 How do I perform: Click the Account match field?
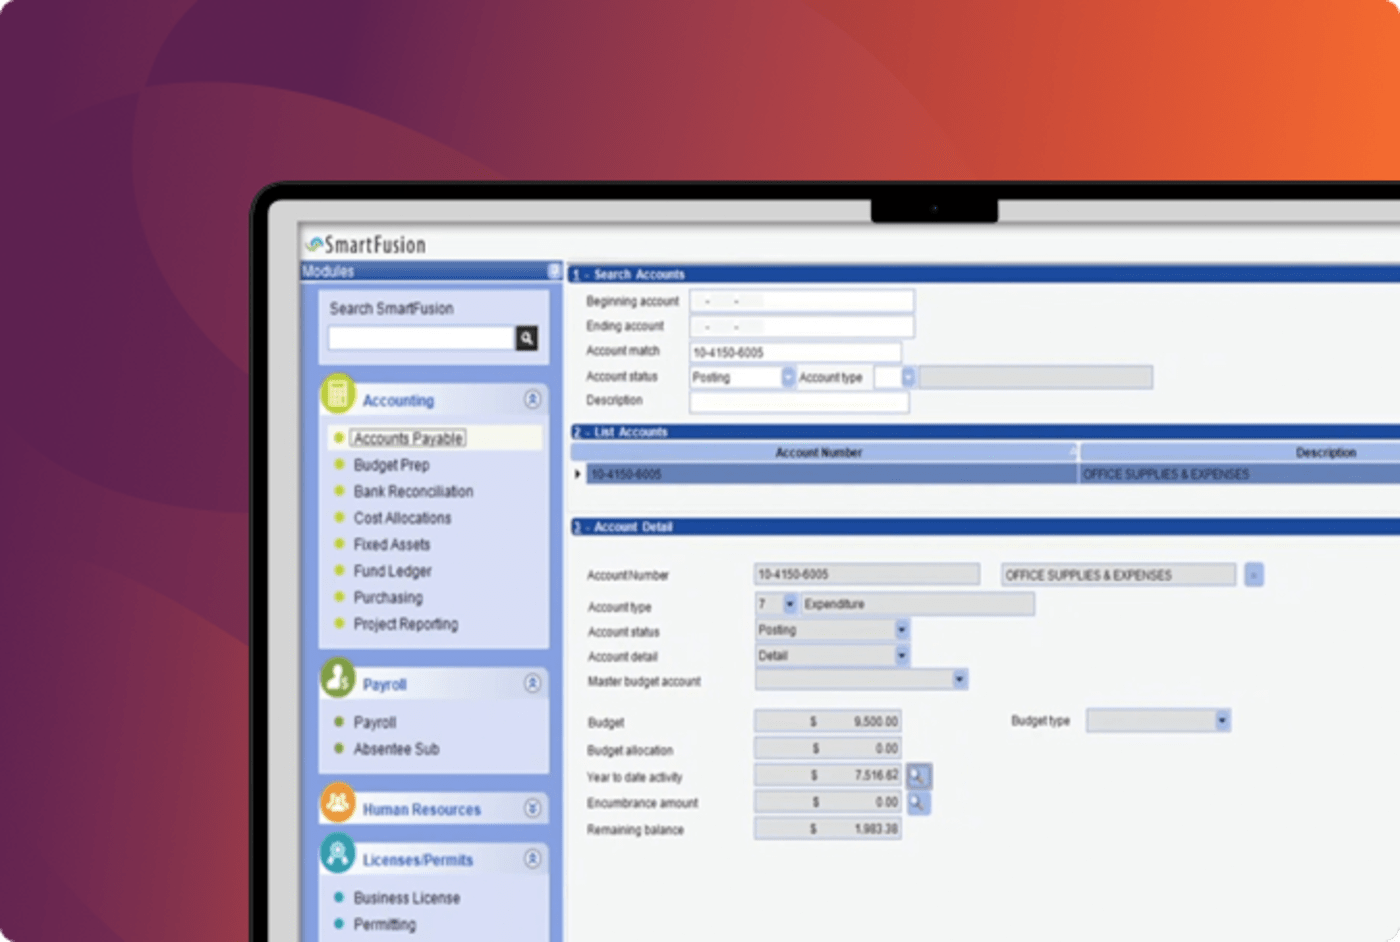(795, 352)
